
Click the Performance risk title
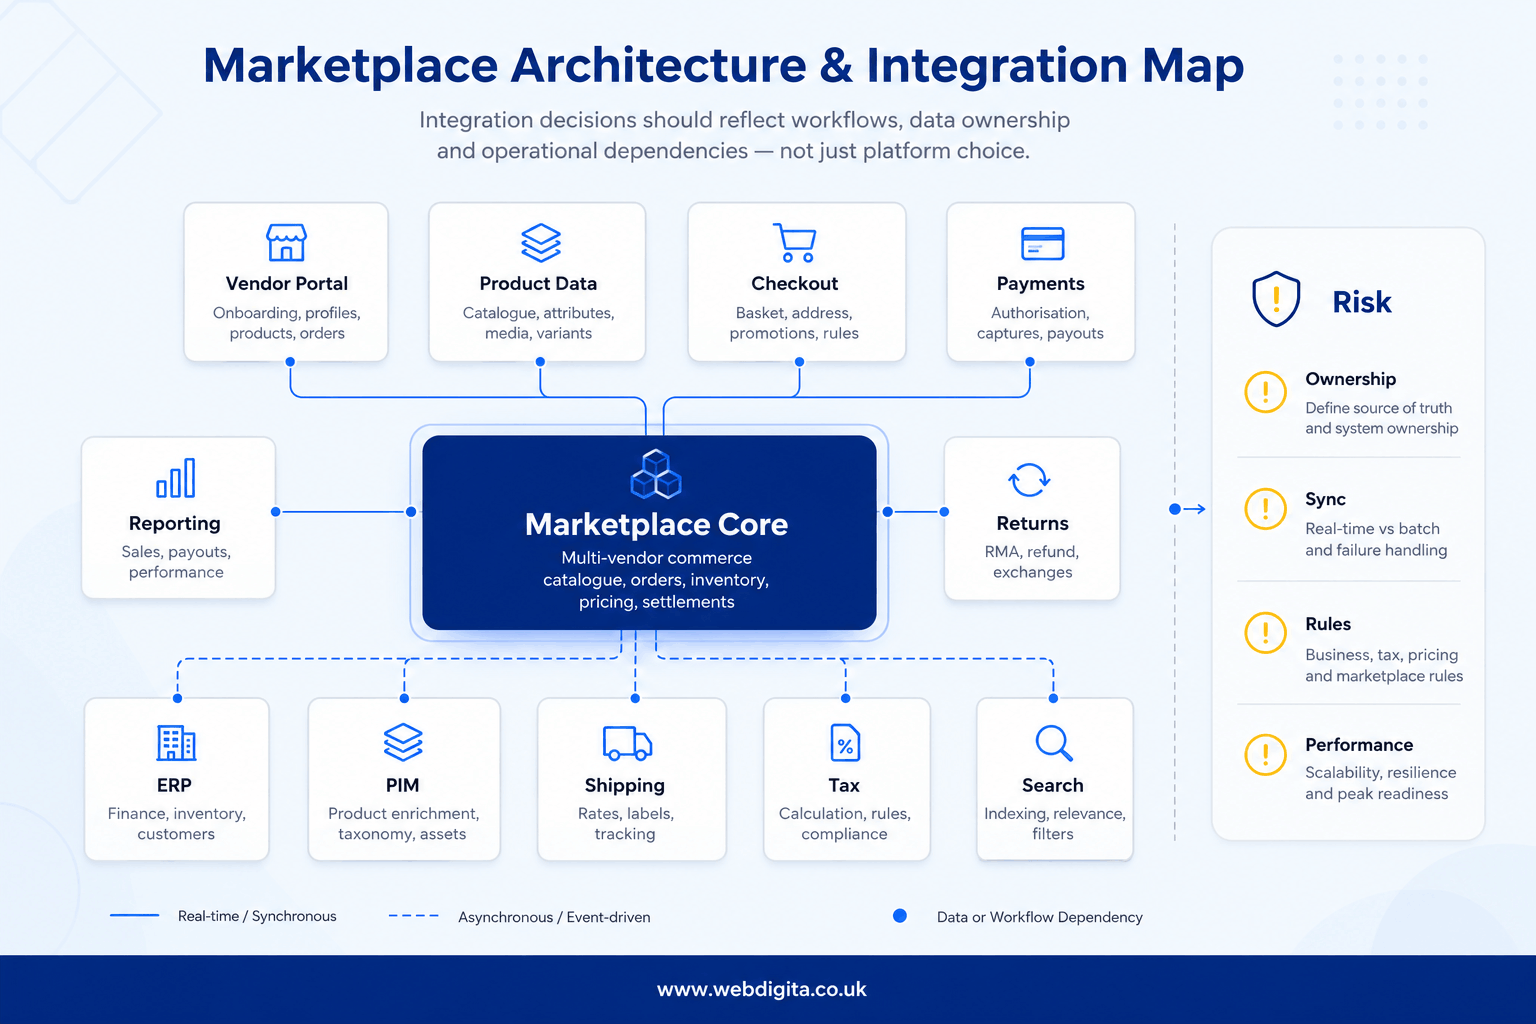[x=1359, y=745]
